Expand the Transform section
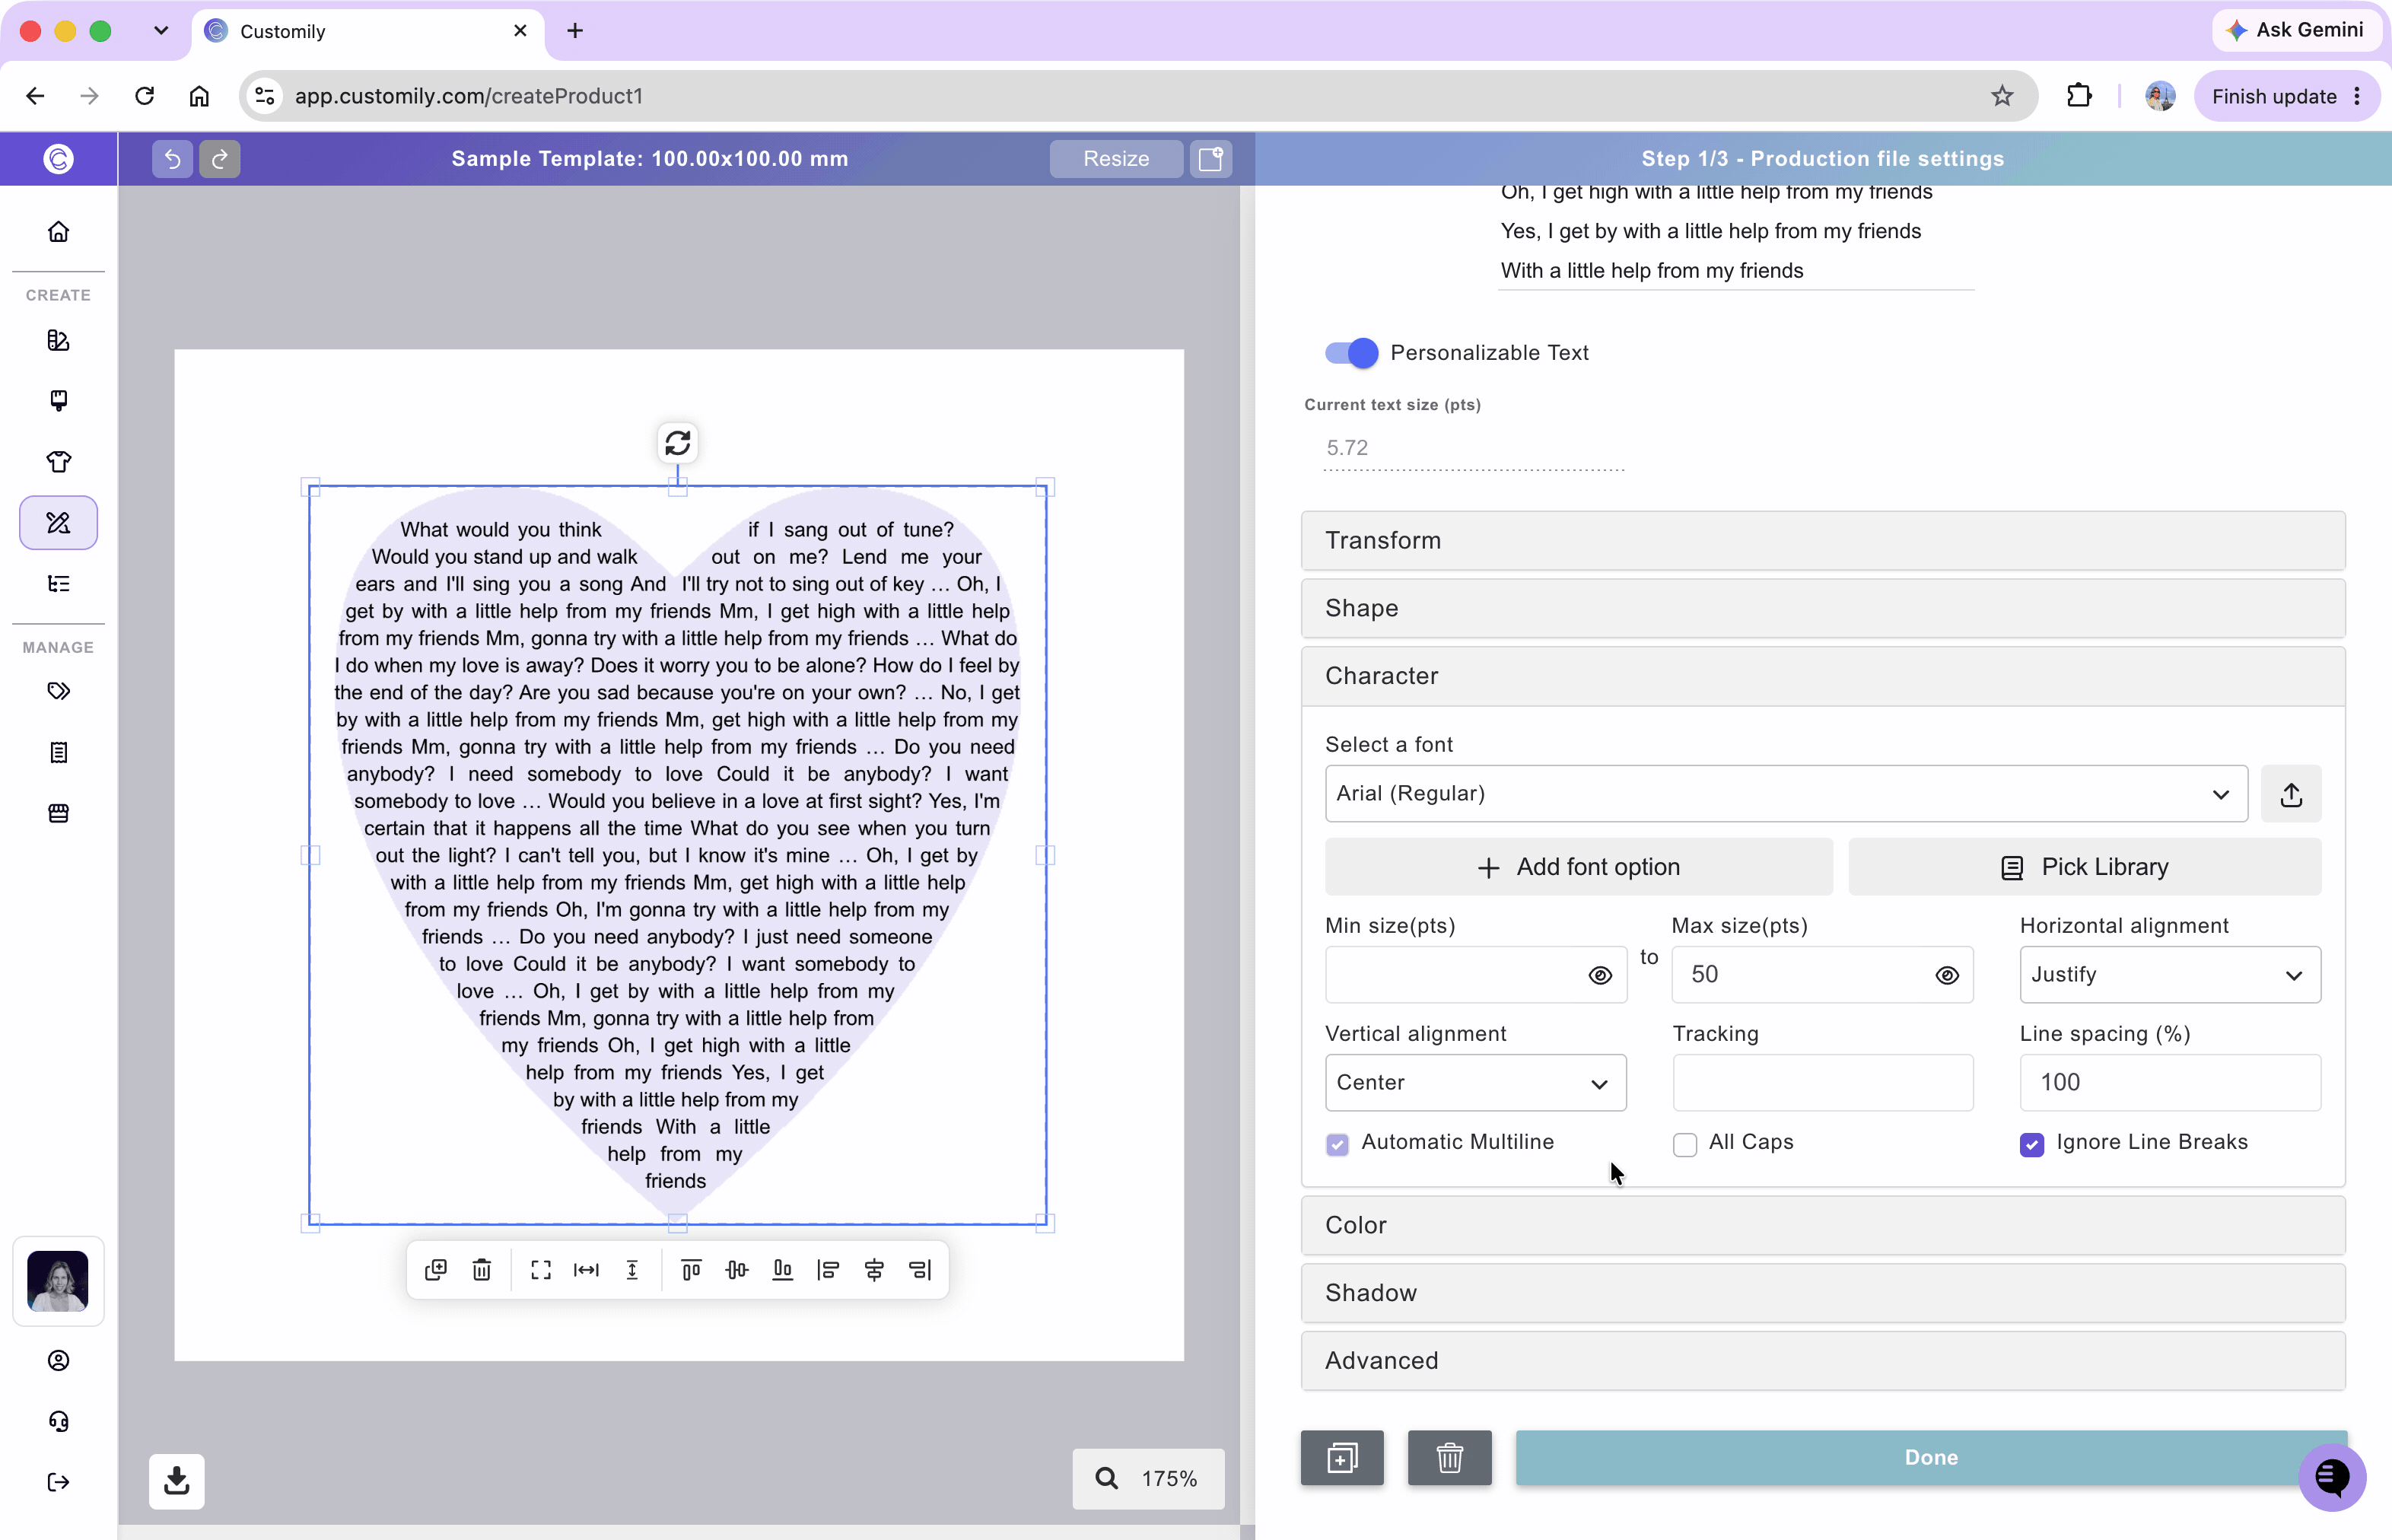 [x=1823, y=541]
